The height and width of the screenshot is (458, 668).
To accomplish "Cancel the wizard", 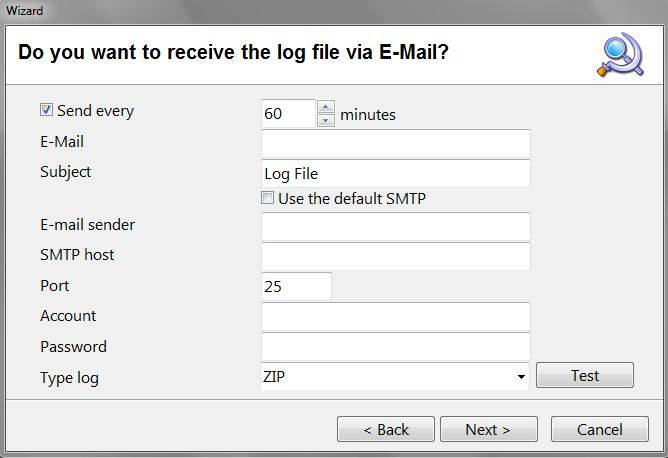I will click(x=599, y=429).
